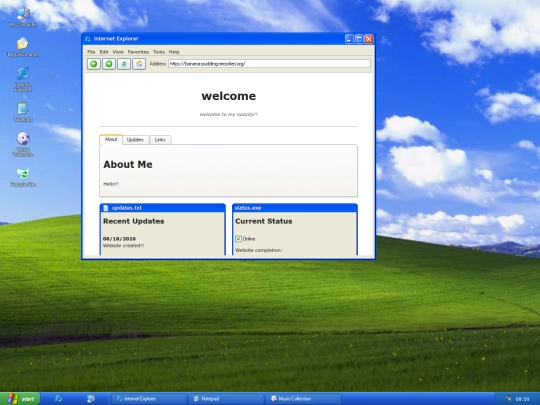Click the 'Current Status' heading

264,221
